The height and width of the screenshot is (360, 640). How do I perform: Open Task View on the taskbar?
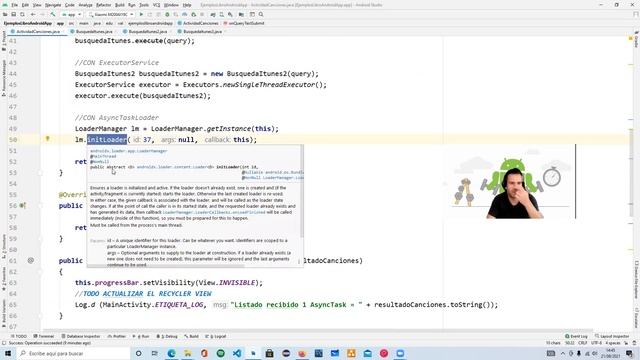155,353
